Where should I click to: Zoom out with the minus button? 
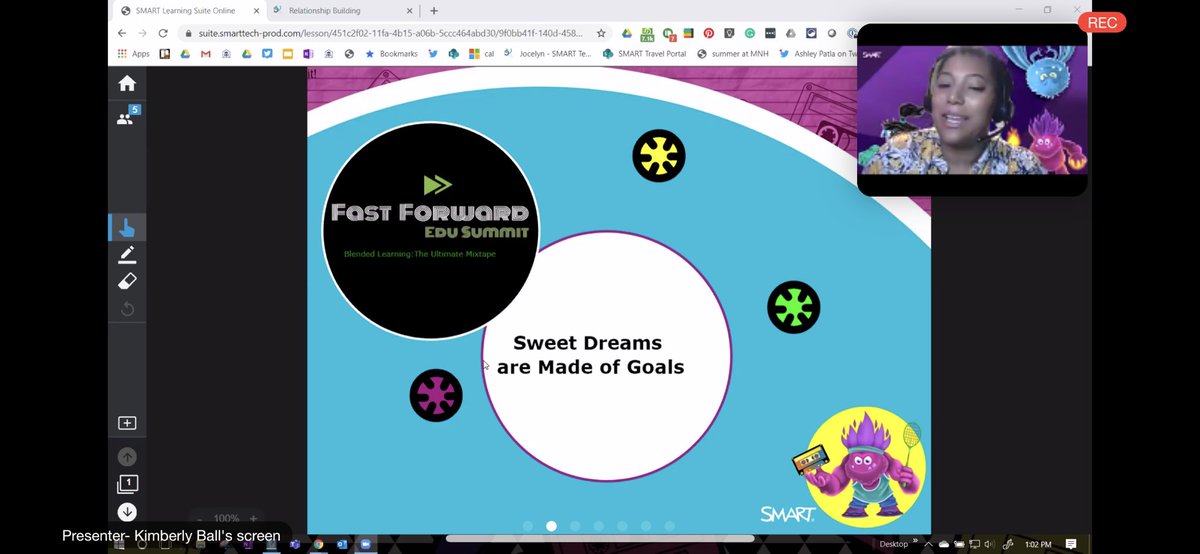[200, 519]
